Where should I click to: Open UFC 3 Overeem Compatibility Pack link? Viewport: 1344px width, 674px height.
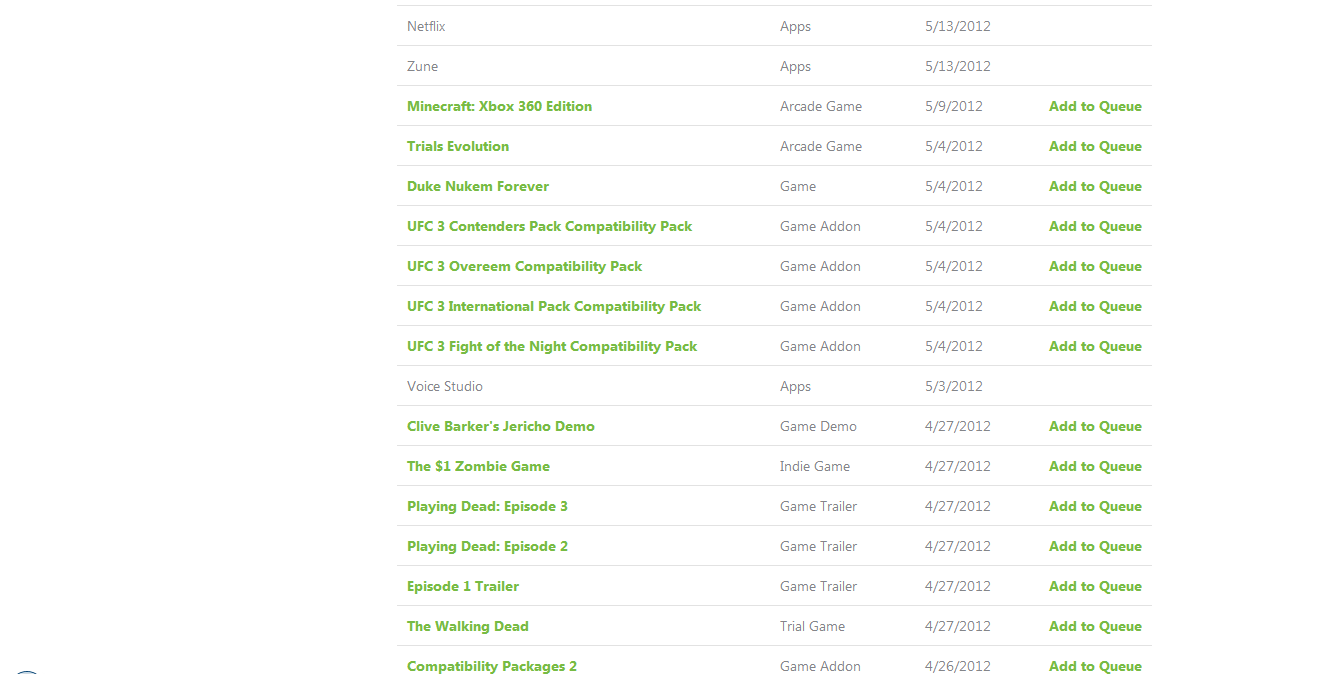(524, 266)
